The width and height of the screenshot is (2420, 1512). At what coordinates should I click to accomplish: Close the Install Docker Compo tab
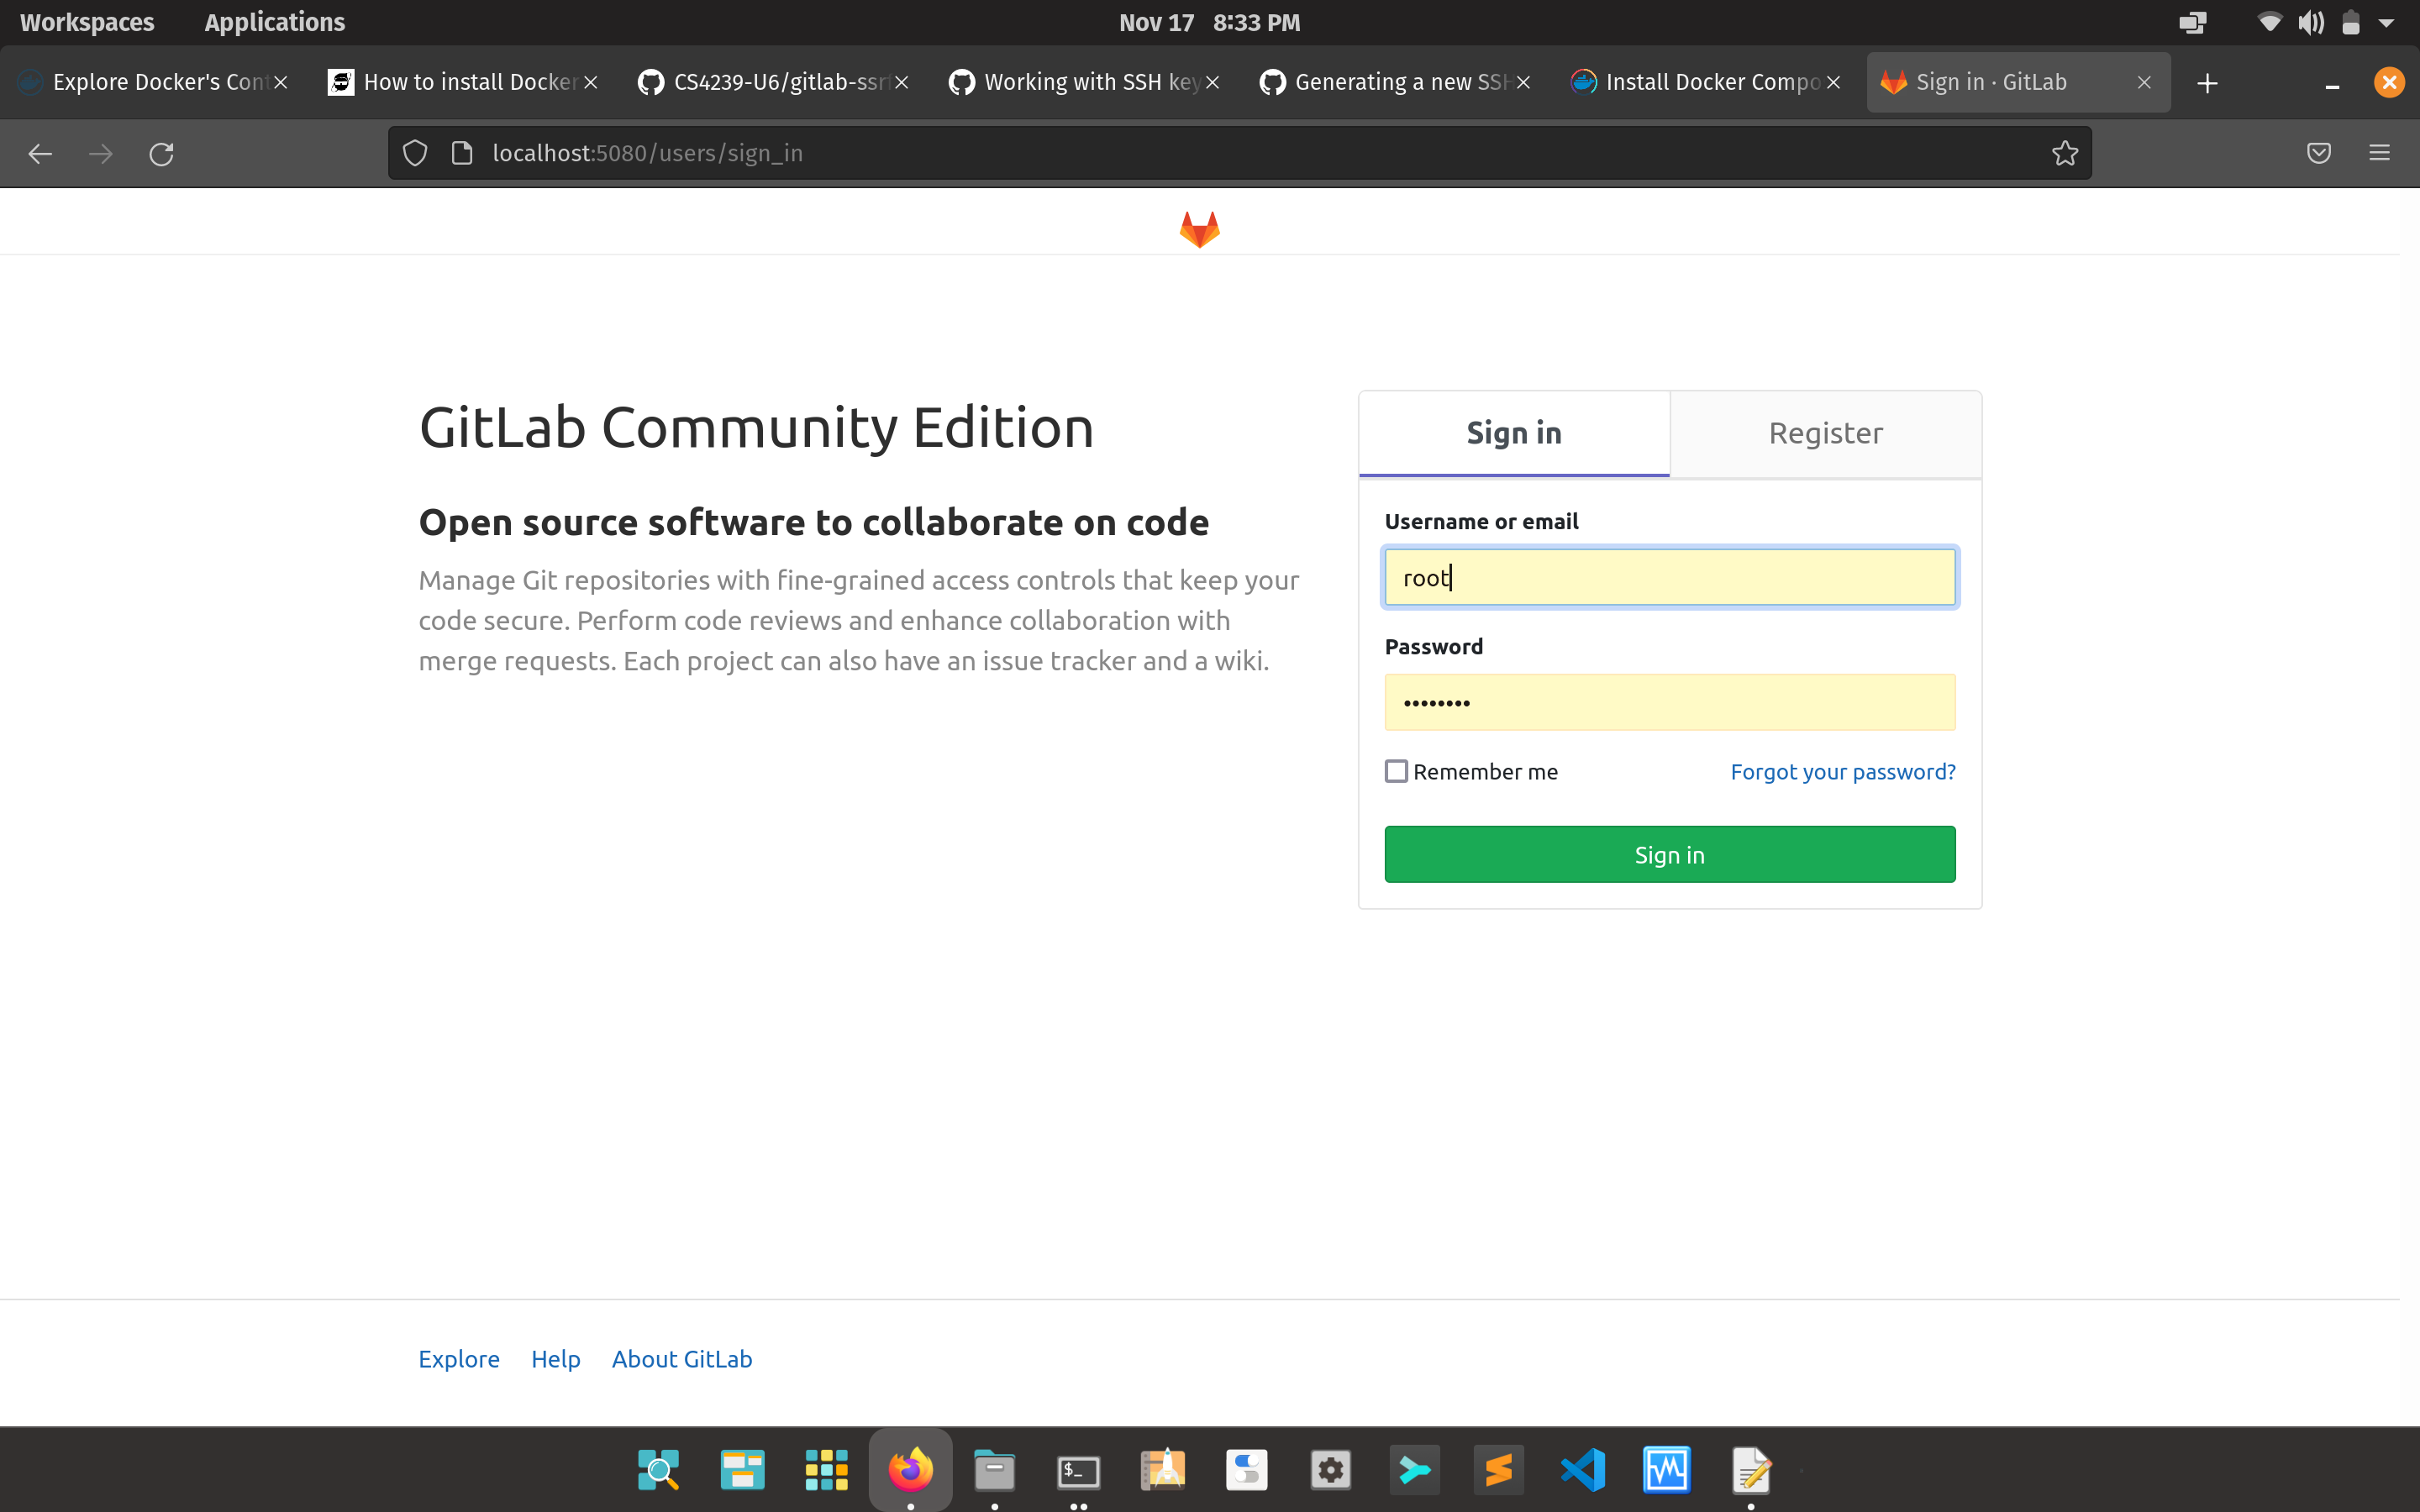point(1833,83)
